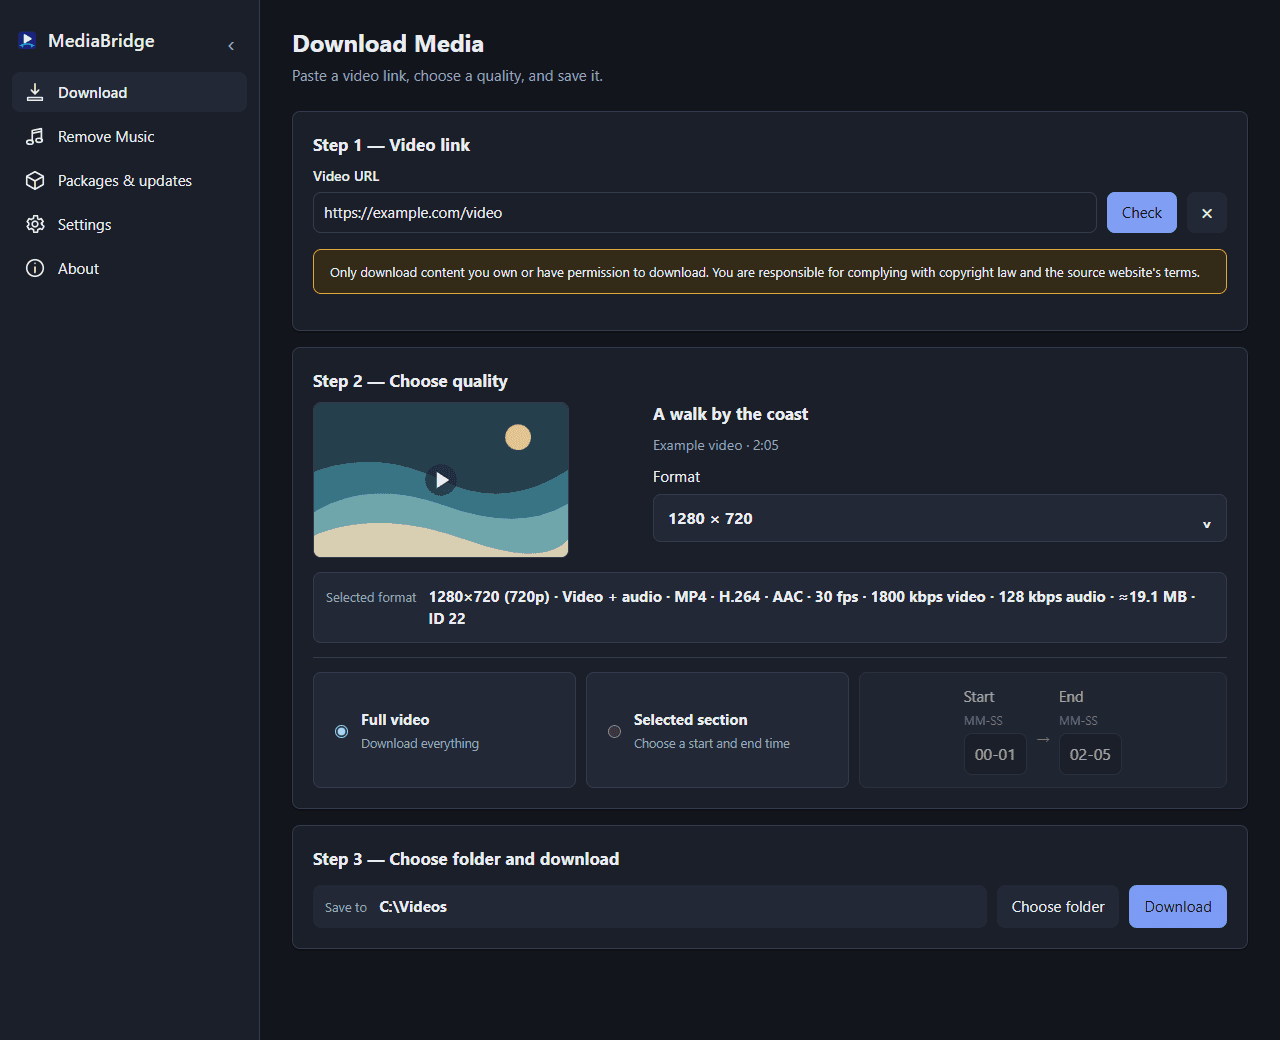
Task: Click the video title A walk by the coast
Action: pyautogui.click(x=730, y=414)
